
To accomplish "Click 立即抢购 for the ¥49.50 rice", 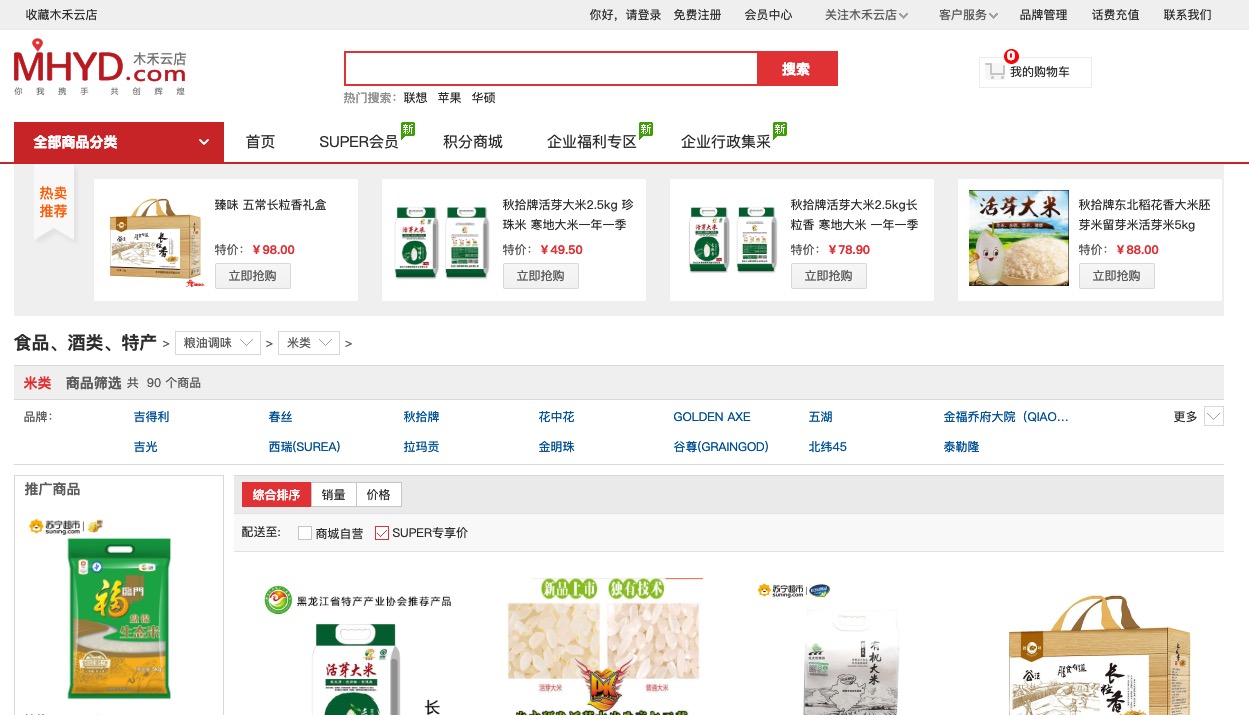I will (541, 276).
